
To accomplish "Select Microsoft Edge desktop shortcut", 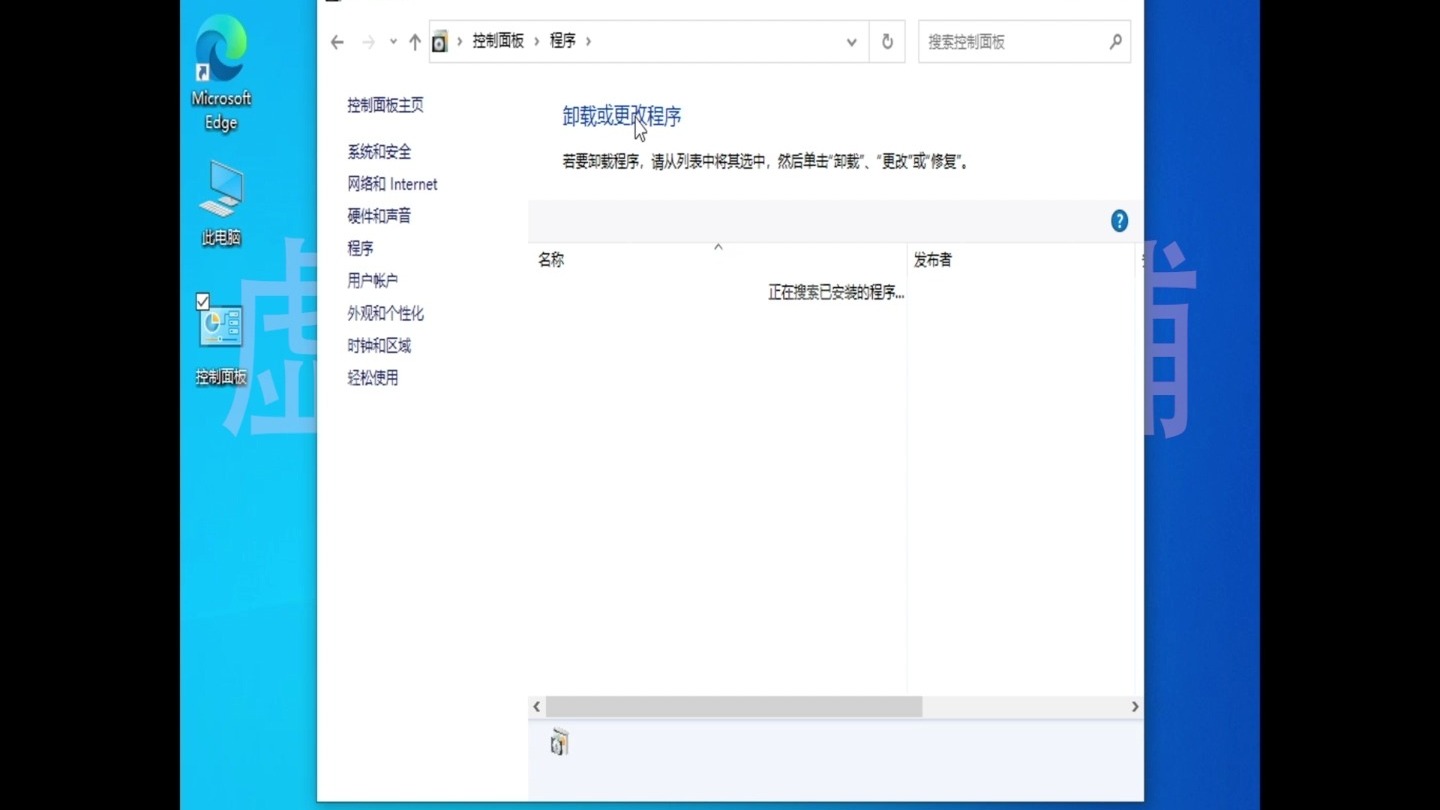I will pyautogui.click(x=221, y=74).
